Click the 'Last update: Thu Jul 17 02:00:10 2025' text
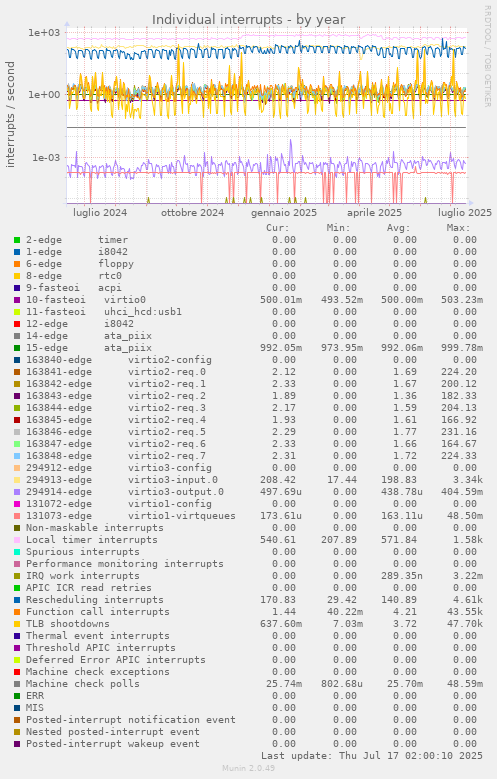 372,756
